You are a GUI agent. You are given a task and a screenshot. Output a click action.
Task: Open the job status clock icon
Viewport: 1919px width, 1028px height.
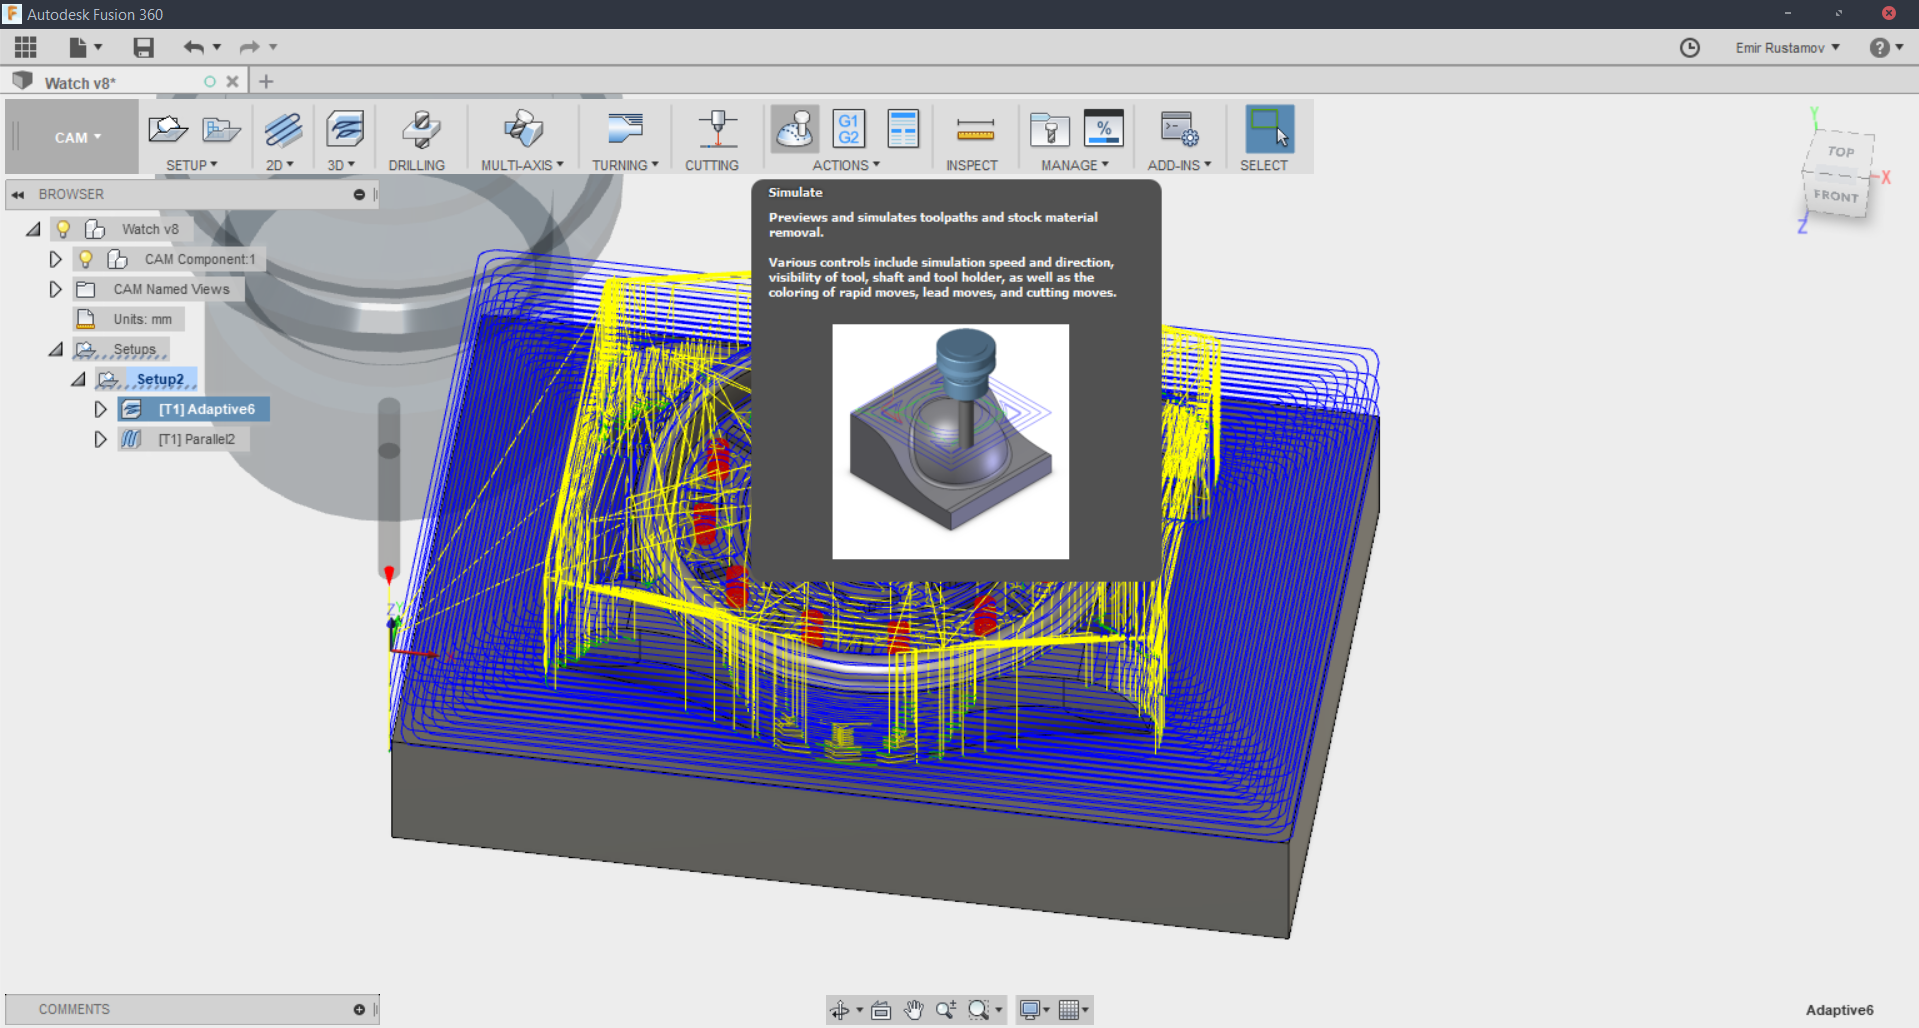click(x=1689, y=48)
